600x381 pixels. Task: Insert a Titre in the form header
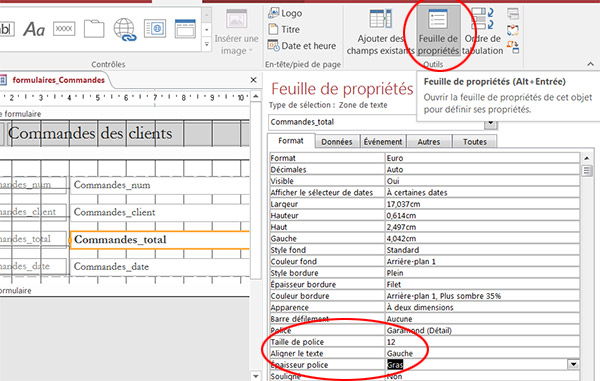[284, 29]
